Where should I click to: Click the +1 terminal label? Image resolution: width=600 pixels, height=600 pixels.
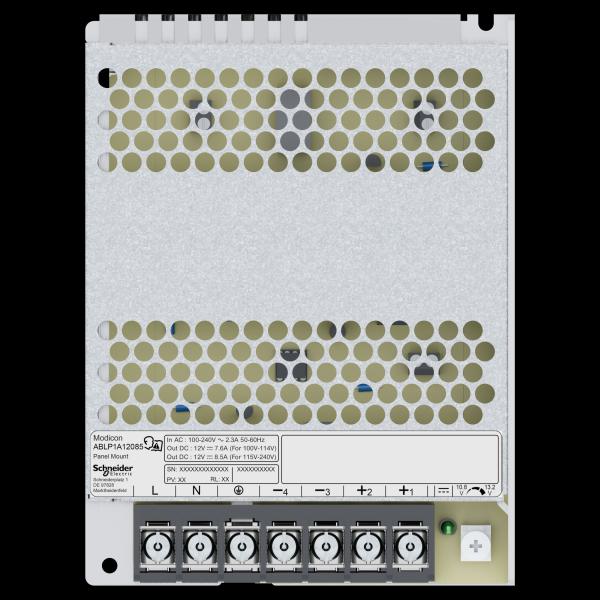[405, 490]
